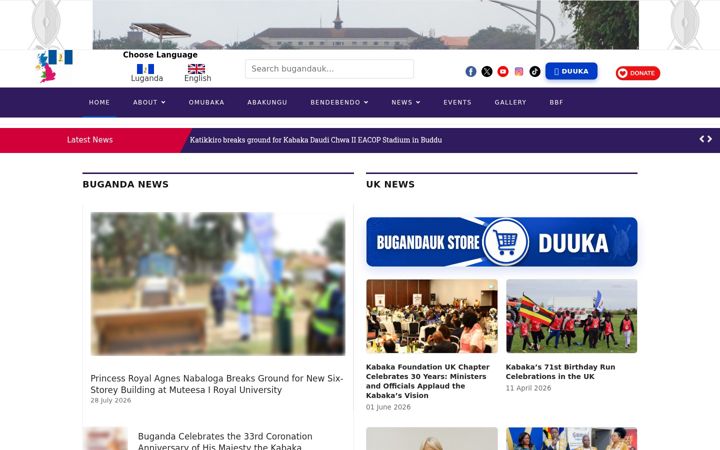
Task: Open the Omubaka menu item
Action: click(x=206, y=102)
